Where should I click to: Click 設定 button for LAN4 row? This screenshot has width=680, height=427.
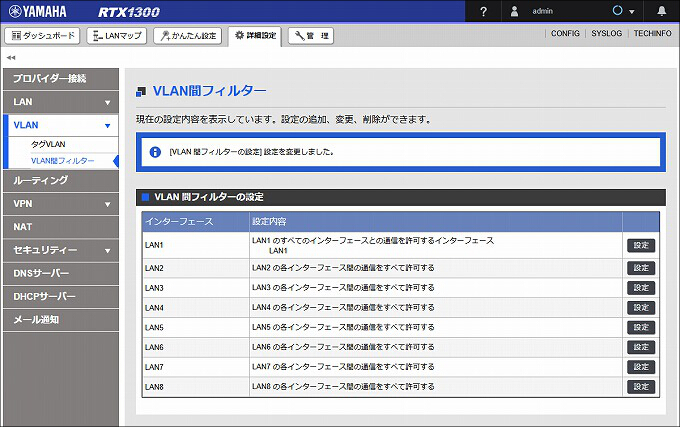641,308
